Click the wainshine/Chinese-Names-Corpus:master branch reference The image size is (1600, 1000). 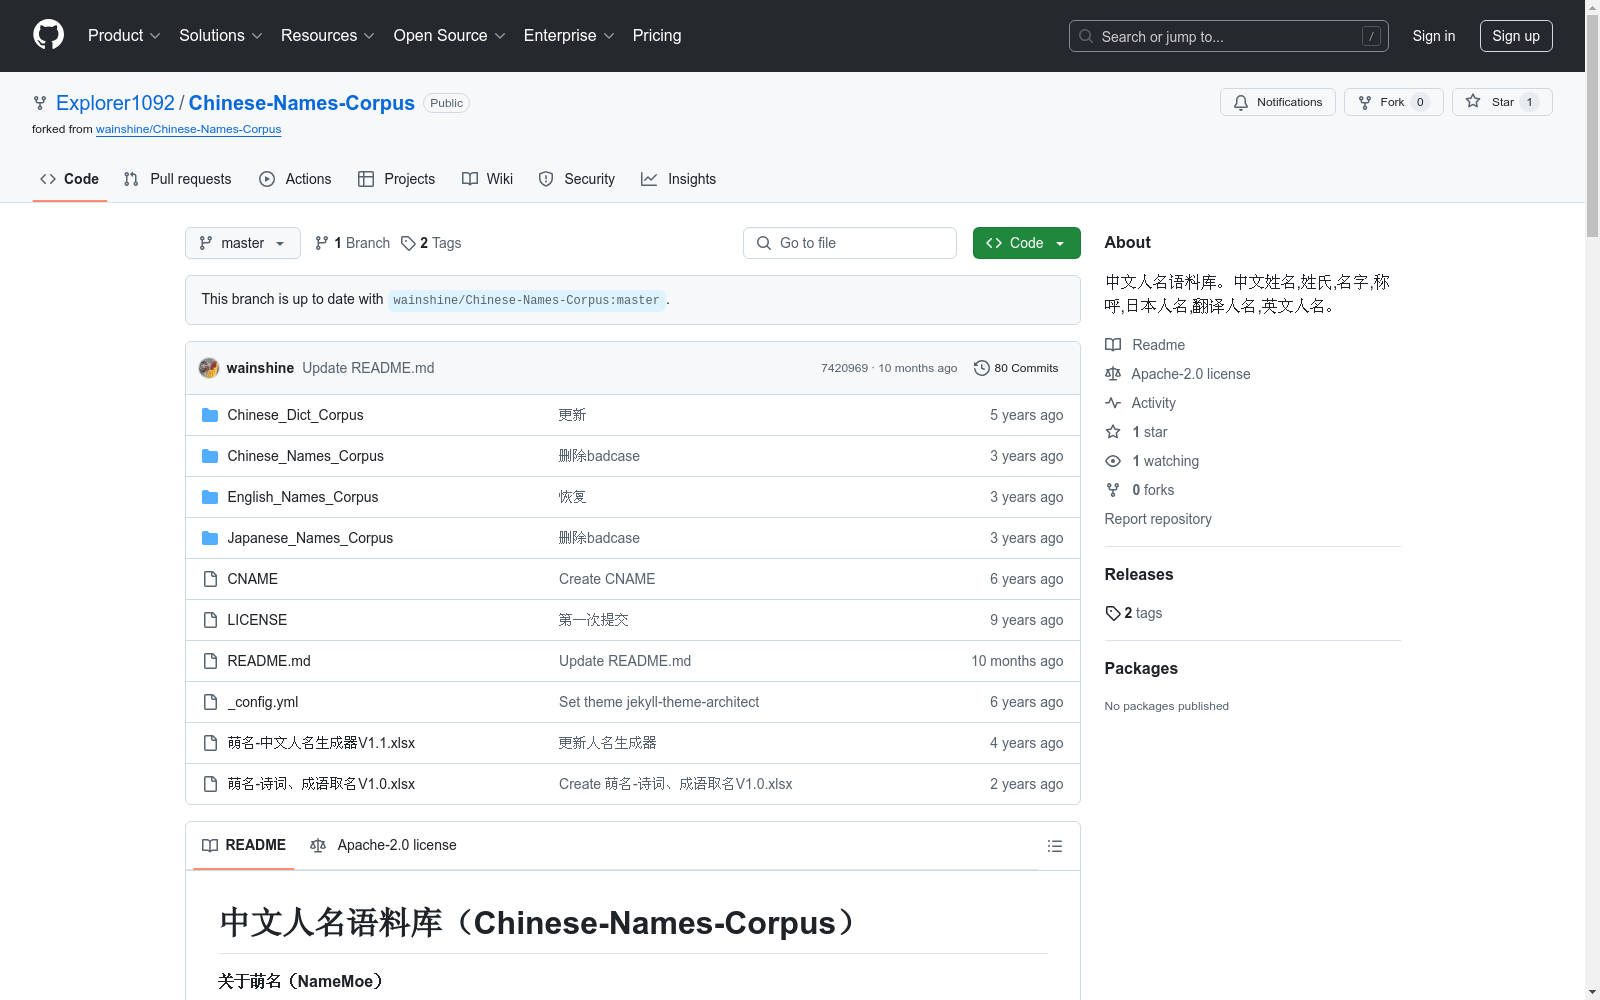527,300
